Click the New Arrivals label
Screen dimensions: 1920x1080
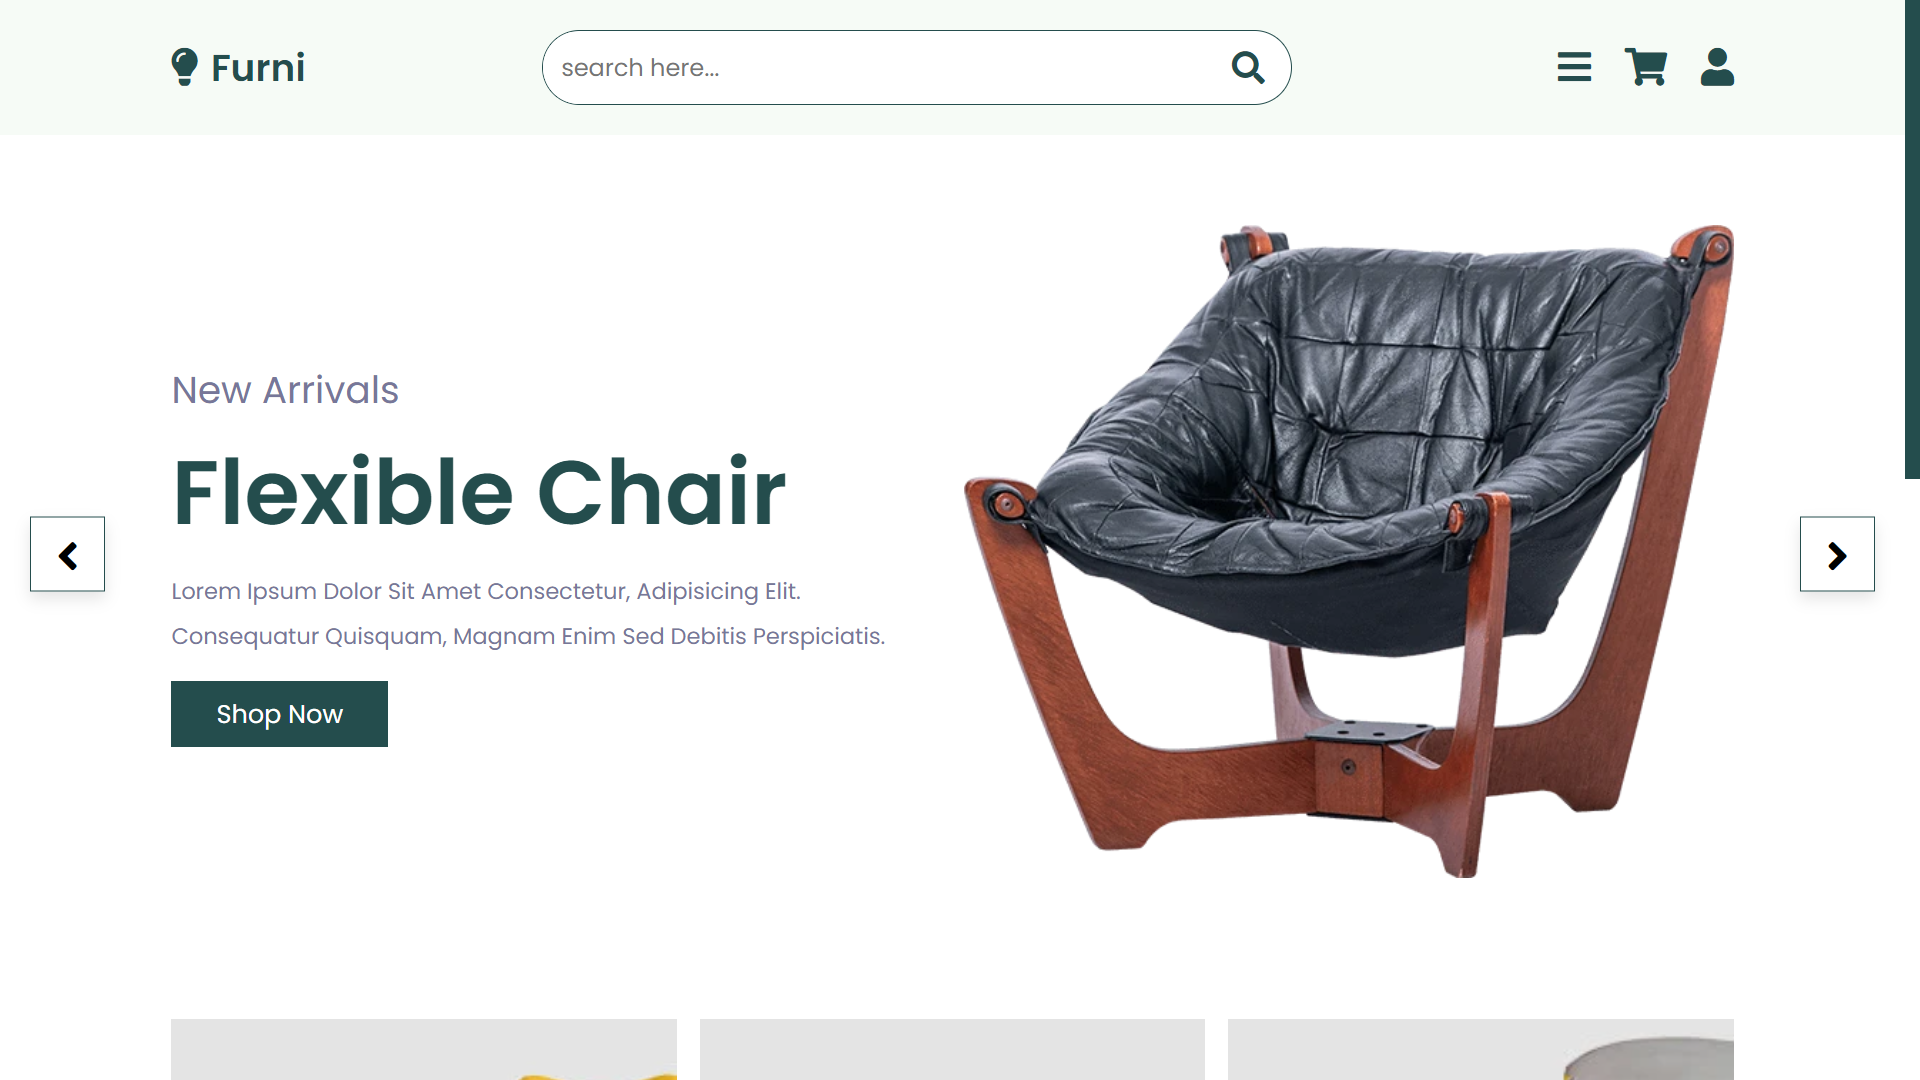(x=285, y=390)
